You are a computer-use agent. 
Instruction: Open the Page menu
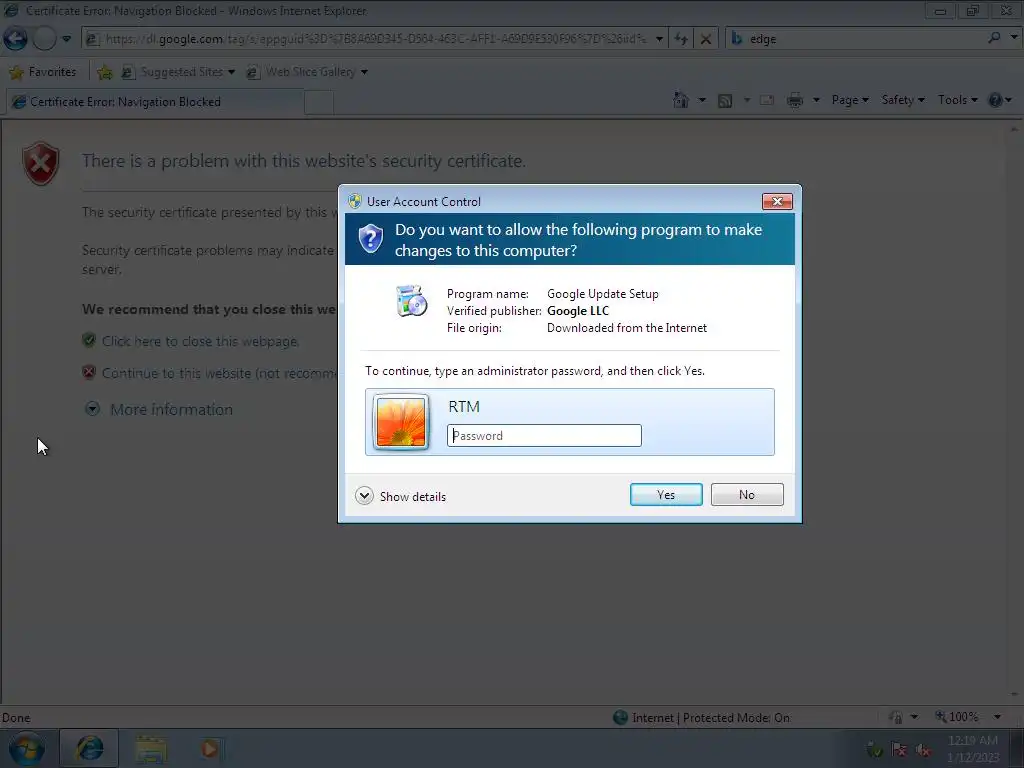click(x=850, y=100)
